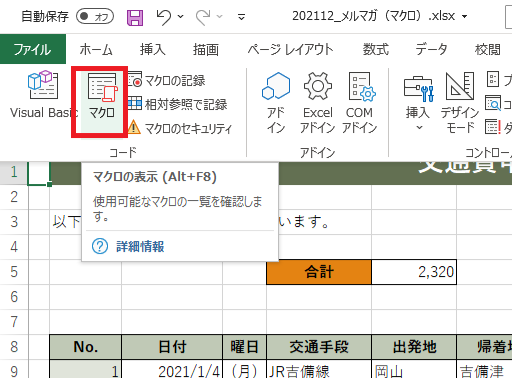
Task: Select the cell with date 2021/1/4
Action: 172,370
